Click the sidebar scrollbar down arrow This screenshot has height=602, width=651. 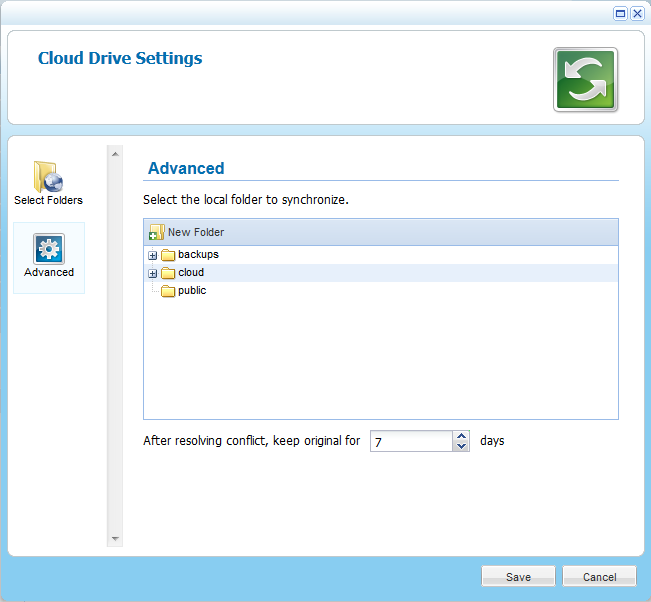115,539
